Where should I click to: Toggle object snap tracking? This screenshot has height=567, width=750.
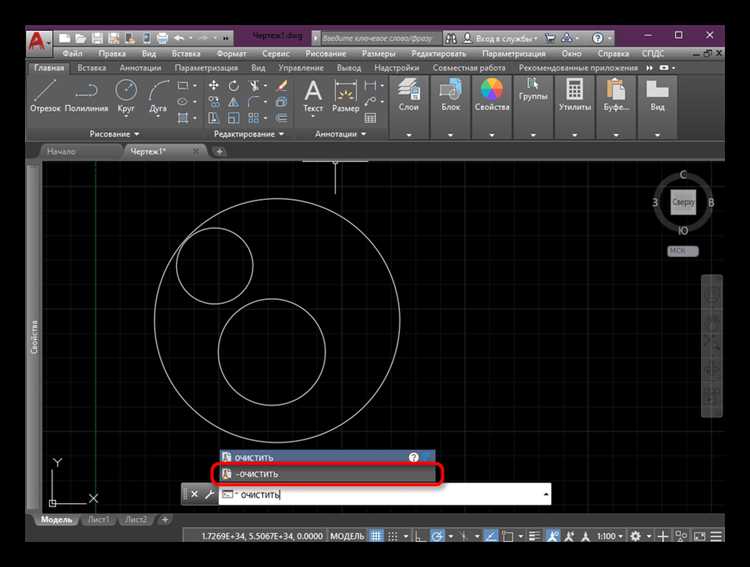(491, 536)
